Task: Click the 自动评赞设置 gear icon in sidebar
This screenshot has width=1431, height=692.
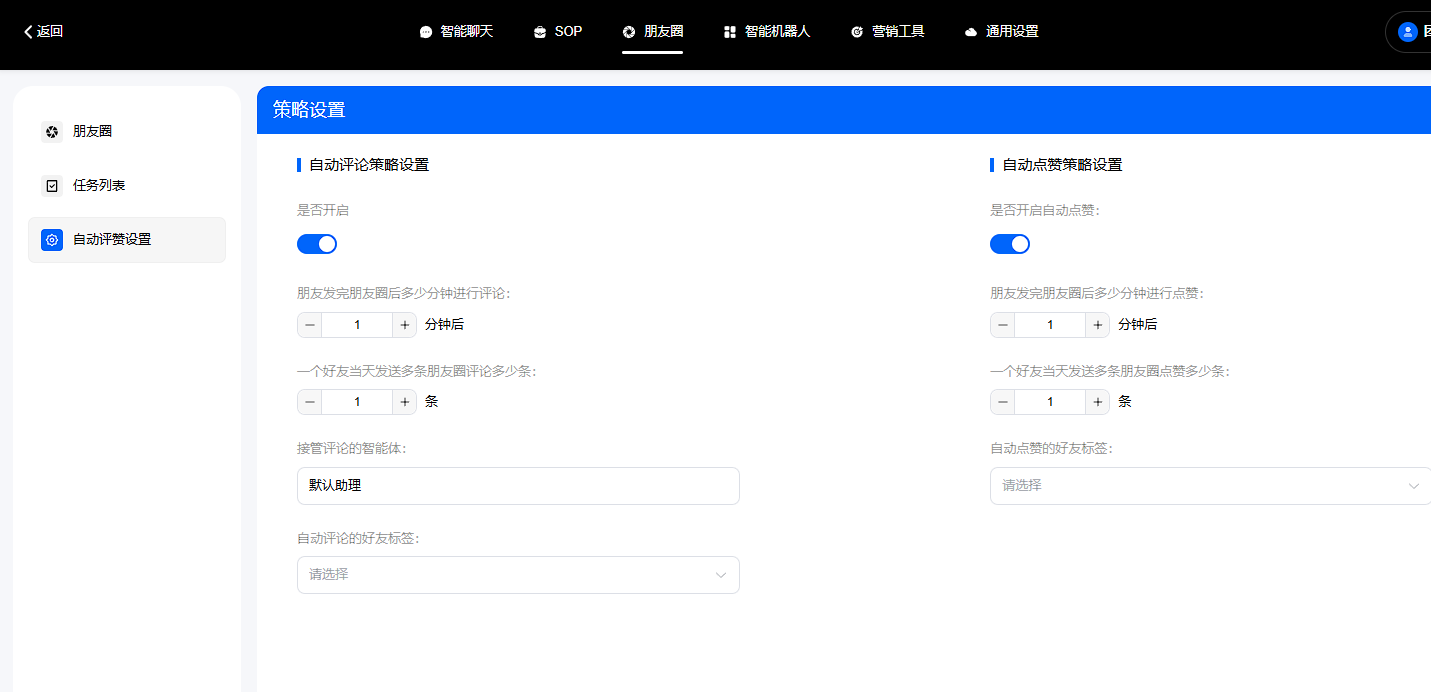Action: click(51, 239)
